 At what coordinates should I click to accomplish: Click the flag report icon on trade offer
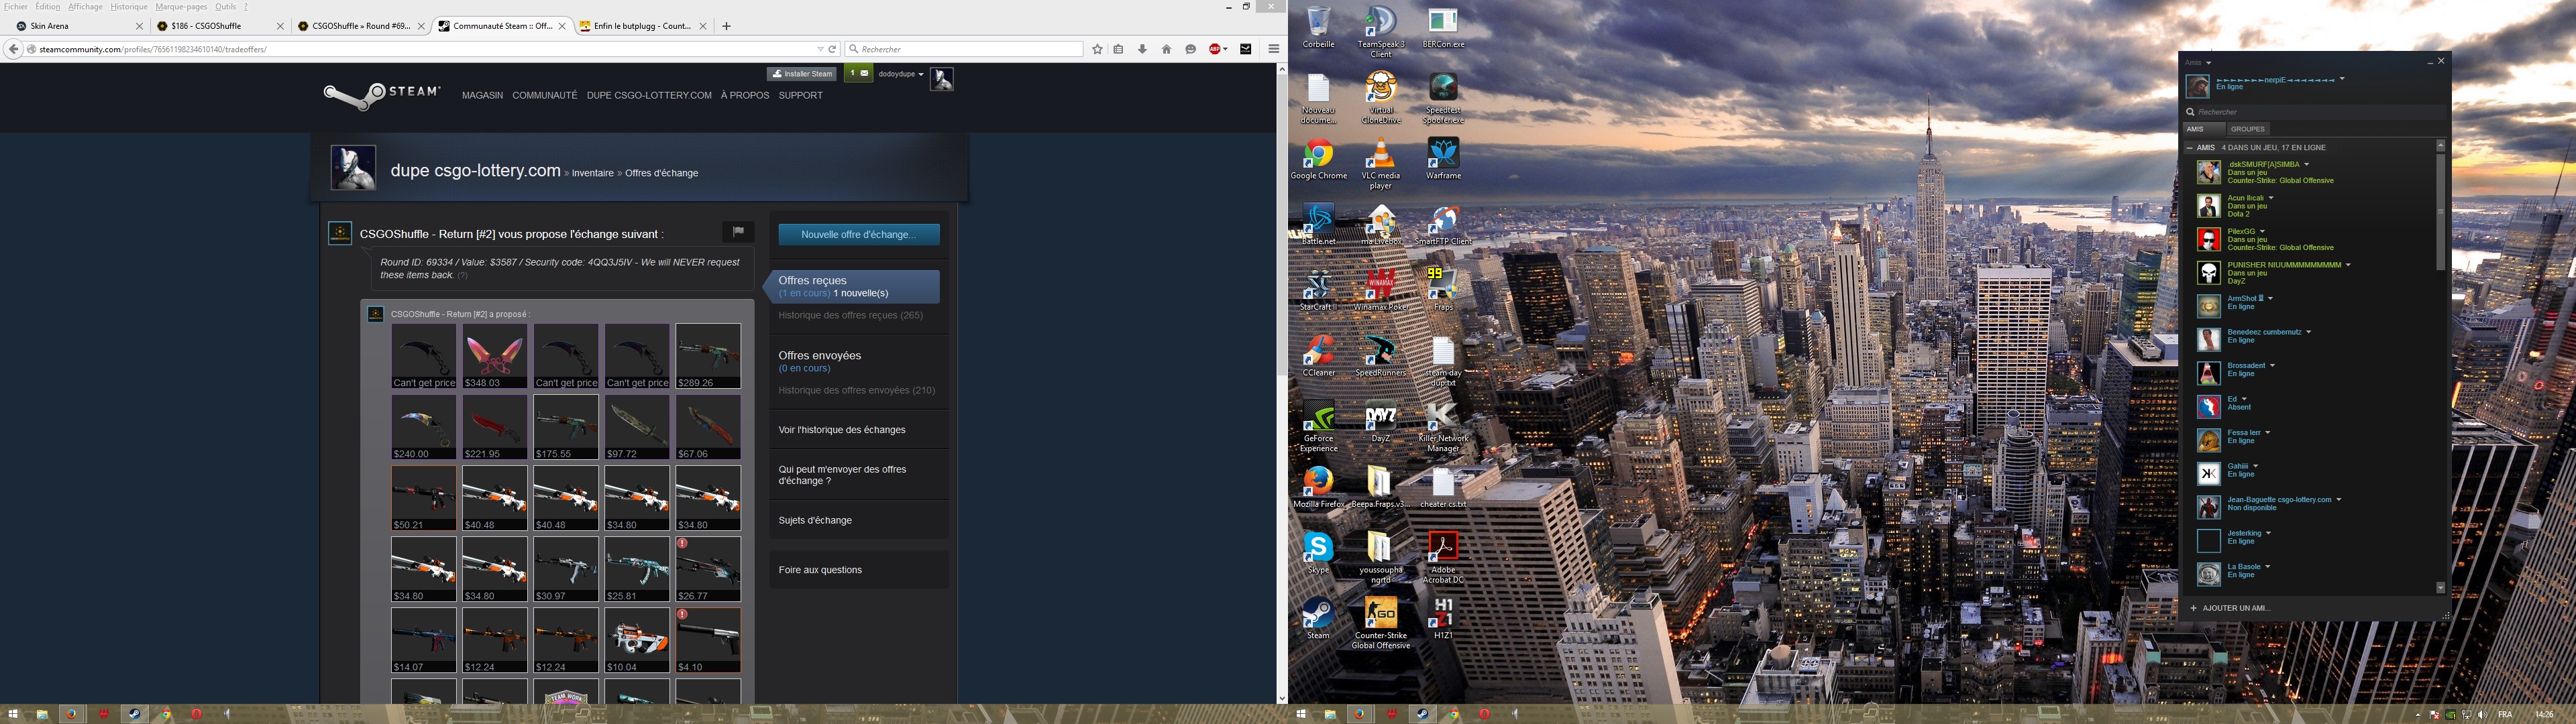[x=738, y=232]
